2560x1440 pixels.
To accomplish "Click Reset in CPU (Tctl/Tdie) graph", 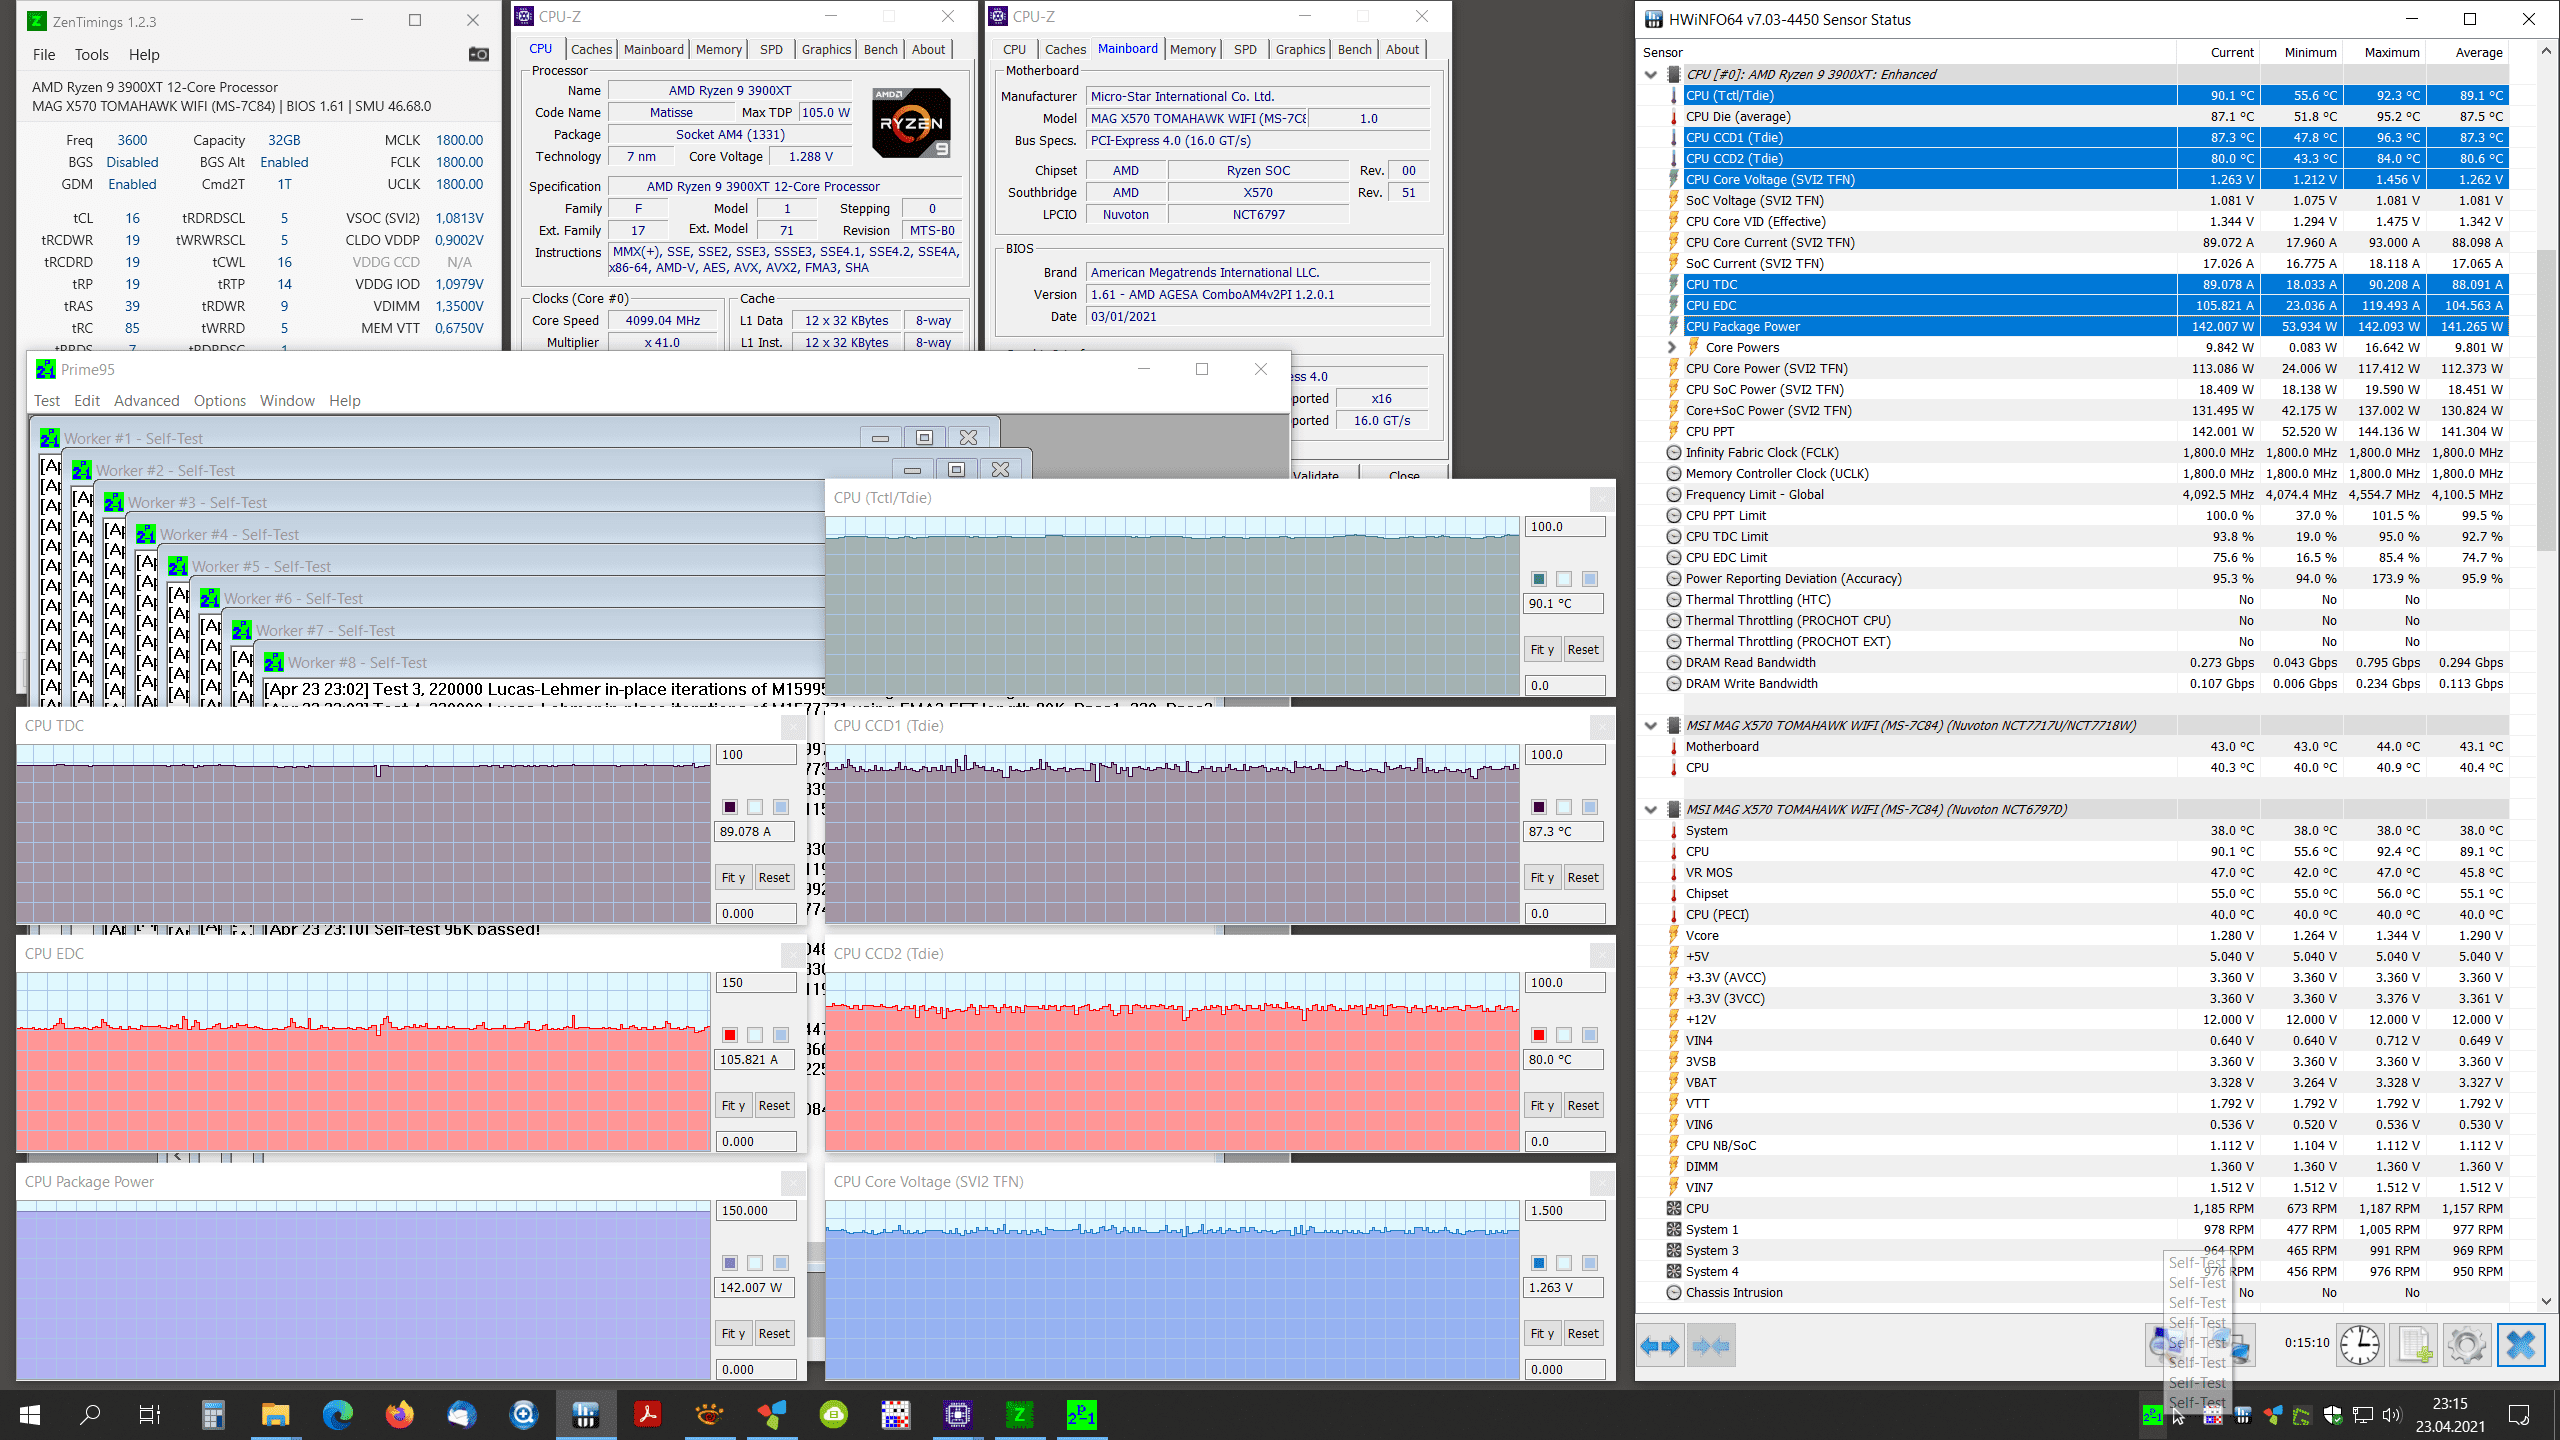I will [1583, 649].
